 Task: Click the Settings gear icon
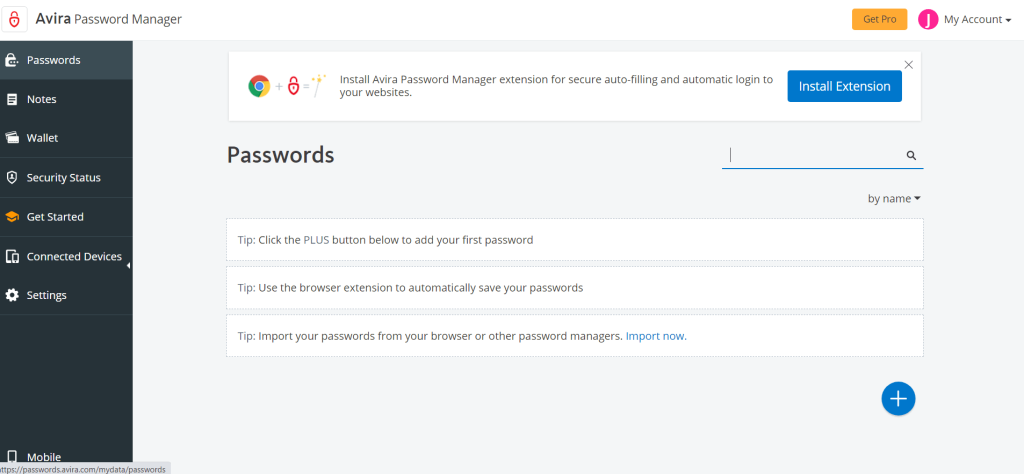click(x=11, y=295)
